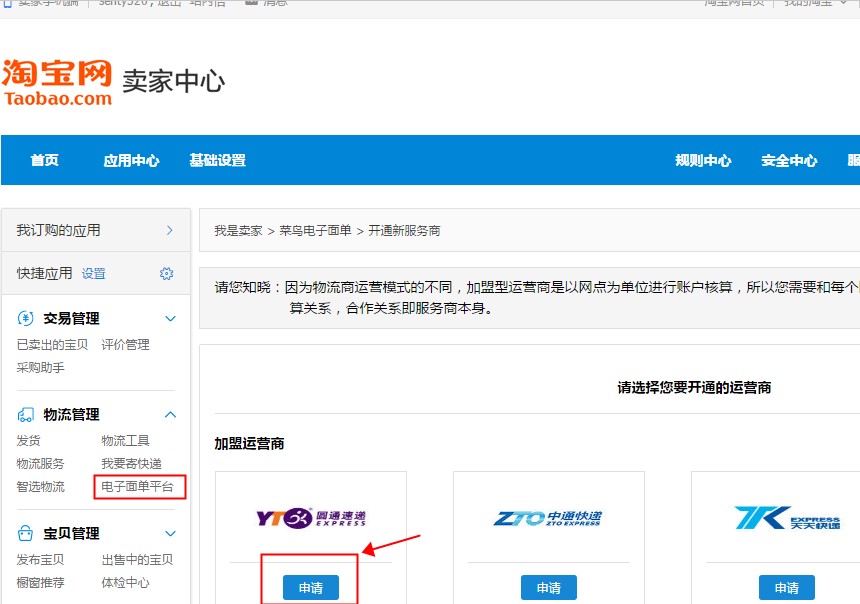The width and height of the screenshot is (860, 604).
Task: Click 开通新服务商 breadcrumb text
Action: click(404, 231)
